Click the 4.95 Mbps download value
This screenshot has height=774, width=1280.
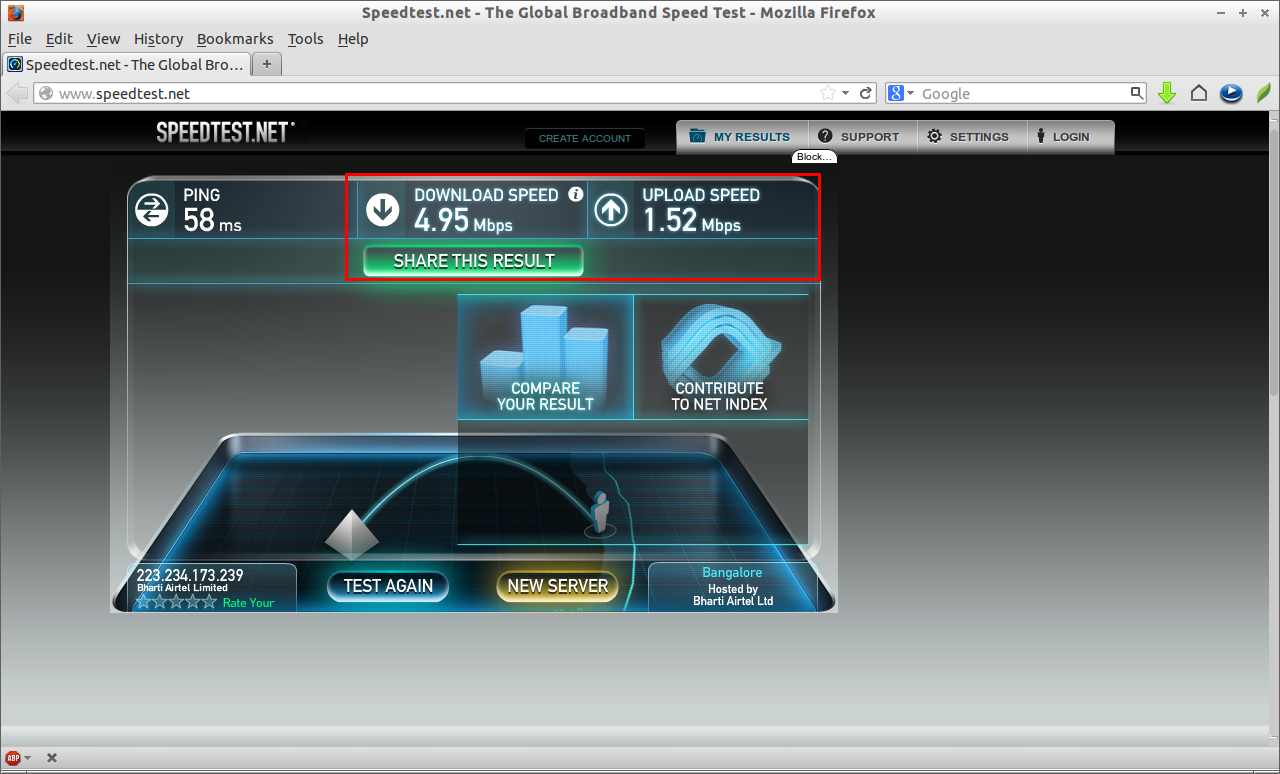pos(463,220)
